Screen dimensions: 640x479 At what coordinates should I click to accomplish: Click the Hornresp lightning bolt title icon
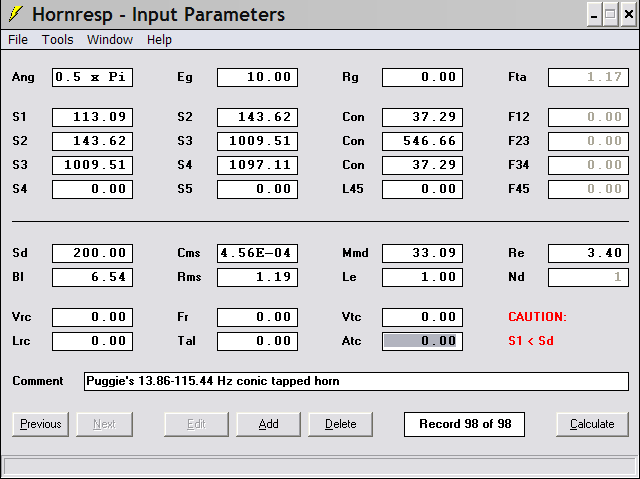pyautogui.click(x=16, y=14)
